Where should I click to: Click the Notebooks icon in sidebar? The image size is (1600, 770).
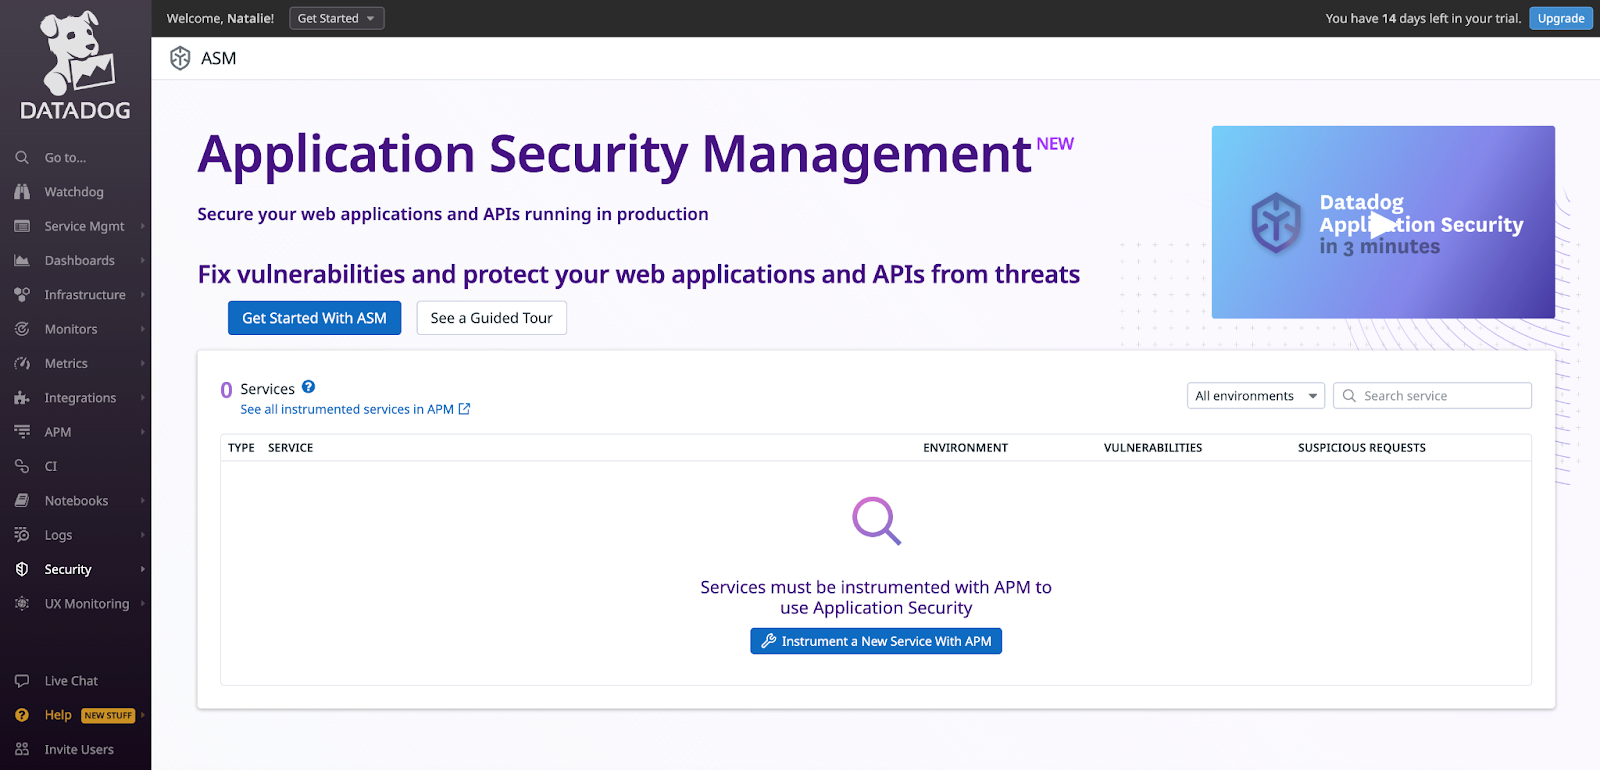click(22, 501)
